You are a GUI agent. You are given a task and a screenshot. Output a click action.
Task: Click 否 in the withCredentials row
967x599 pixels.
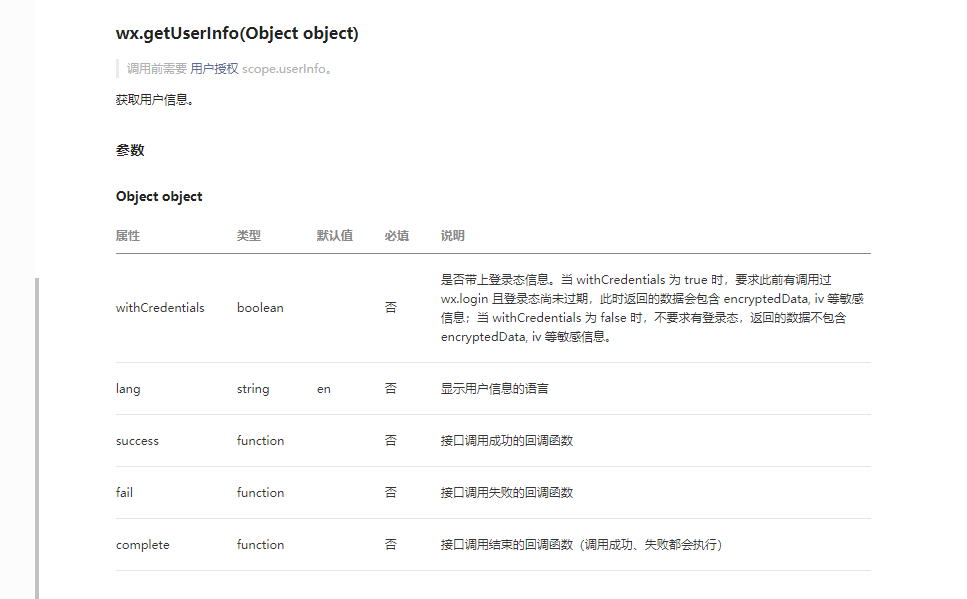[391, 307]
